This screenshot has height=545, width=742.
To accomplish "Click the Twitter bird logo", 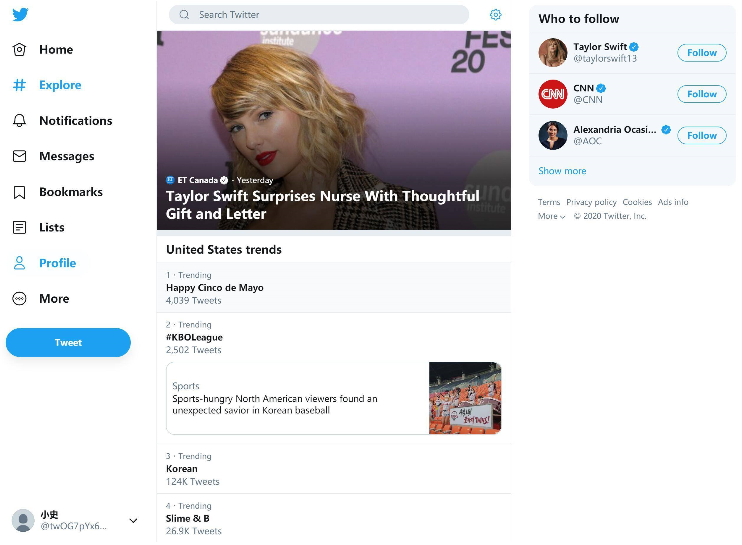I will point(20,15).
